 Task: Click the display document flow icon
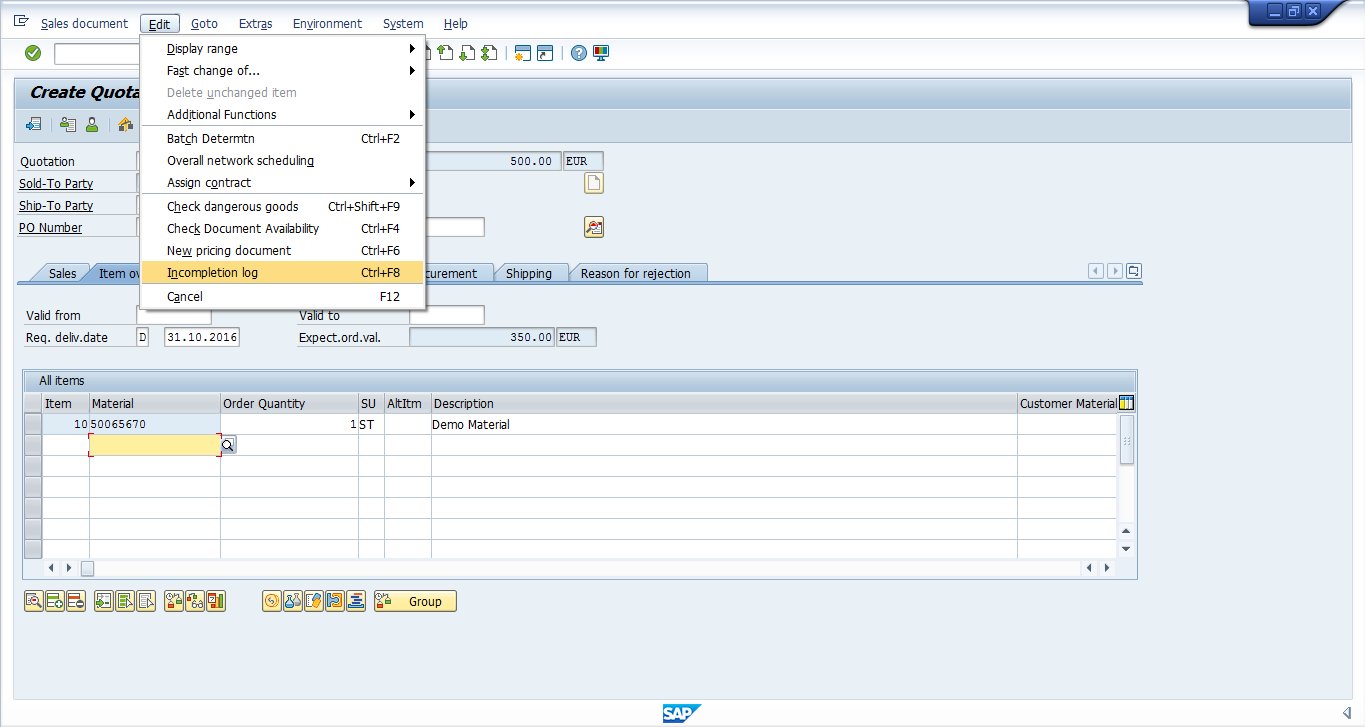[34, 125]
